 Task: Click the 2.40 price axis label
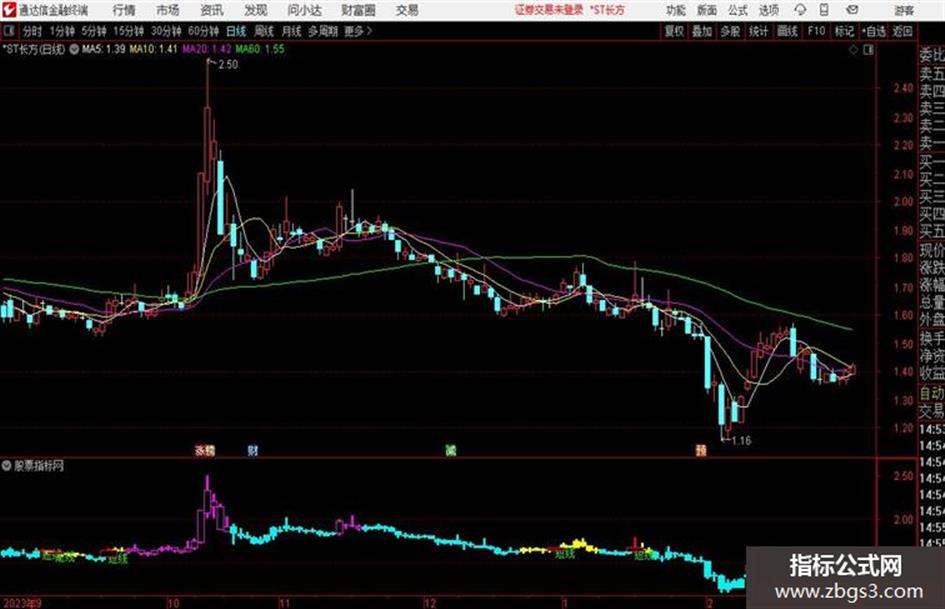(903, 88)
